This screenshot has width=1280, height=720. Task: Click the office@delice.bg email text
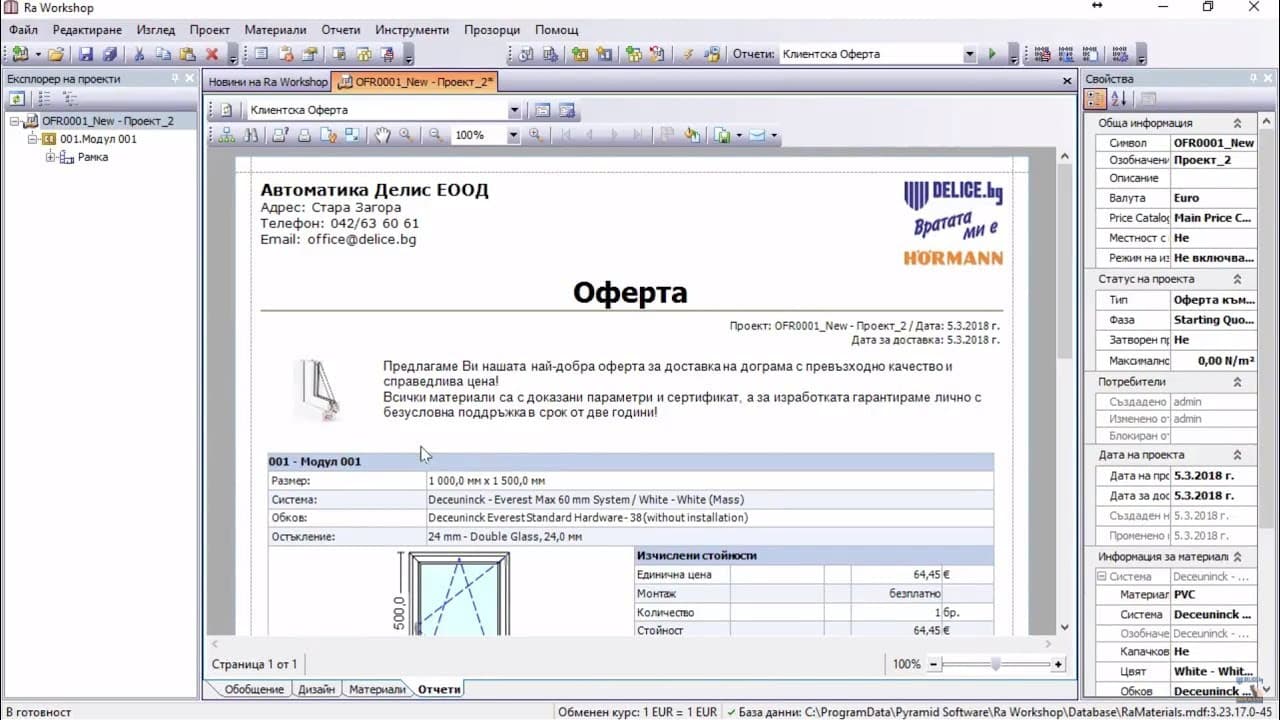click(362, 240)
